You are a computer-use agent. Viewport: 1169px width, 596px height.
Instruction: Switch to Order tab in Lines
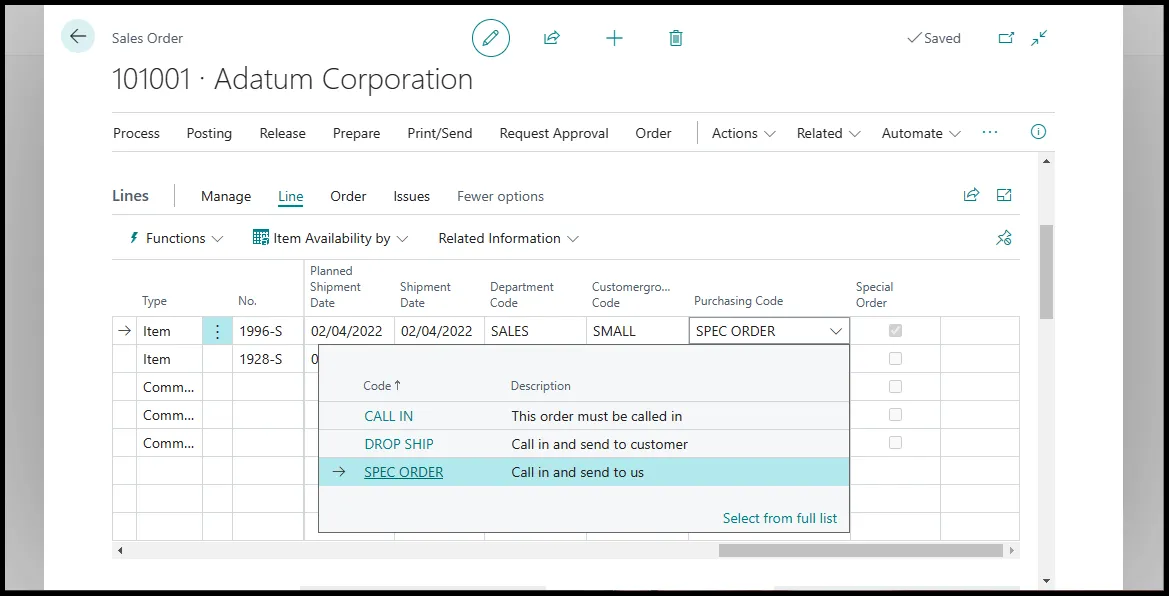click(348, 196)
